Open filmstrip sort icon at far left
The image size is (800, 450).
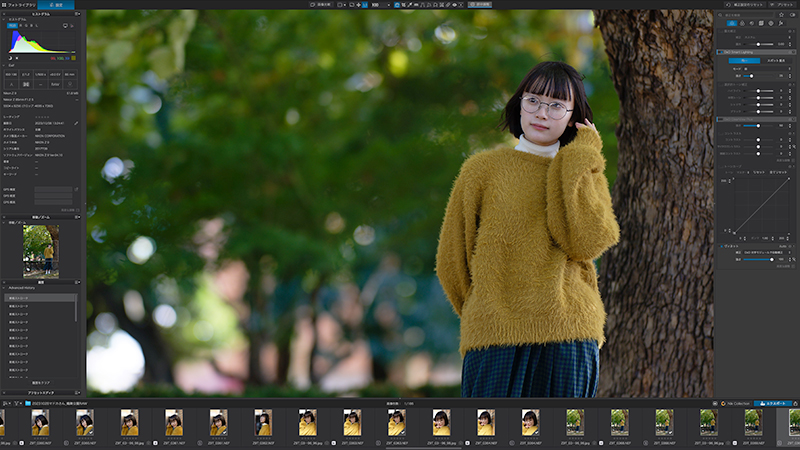[6, 404]
